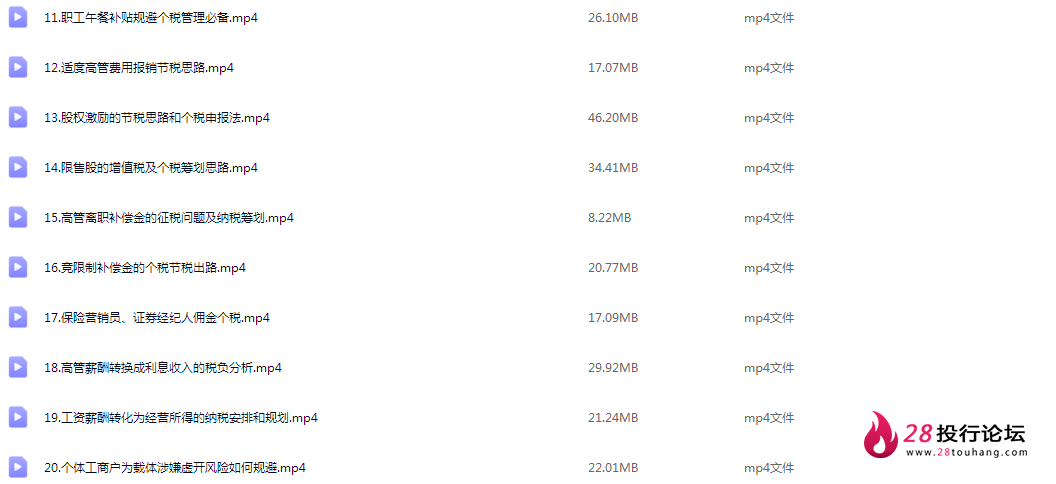The image size is (1056, 484).
Task: Click play icon of file 20 个体工商户
Action: 18,467
